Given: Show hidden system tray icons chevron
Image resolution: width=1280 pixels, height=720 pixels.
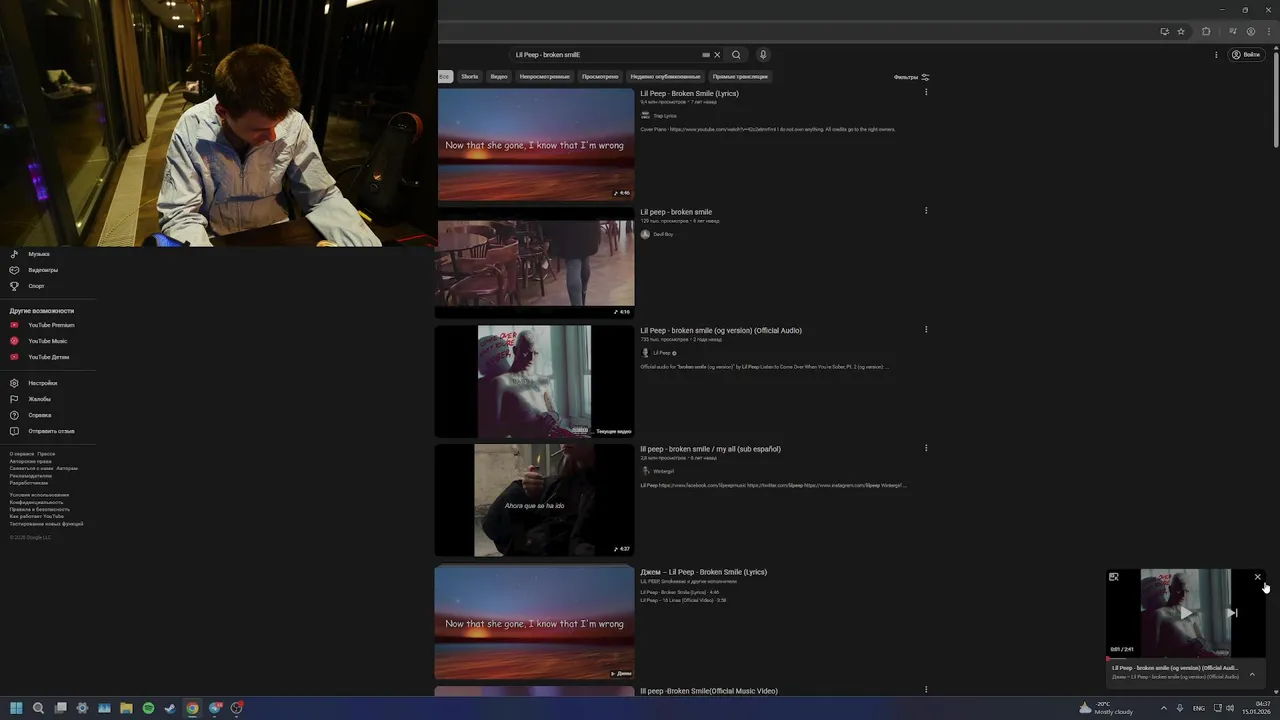Looking at the screenshot, I should [1163, 708].
